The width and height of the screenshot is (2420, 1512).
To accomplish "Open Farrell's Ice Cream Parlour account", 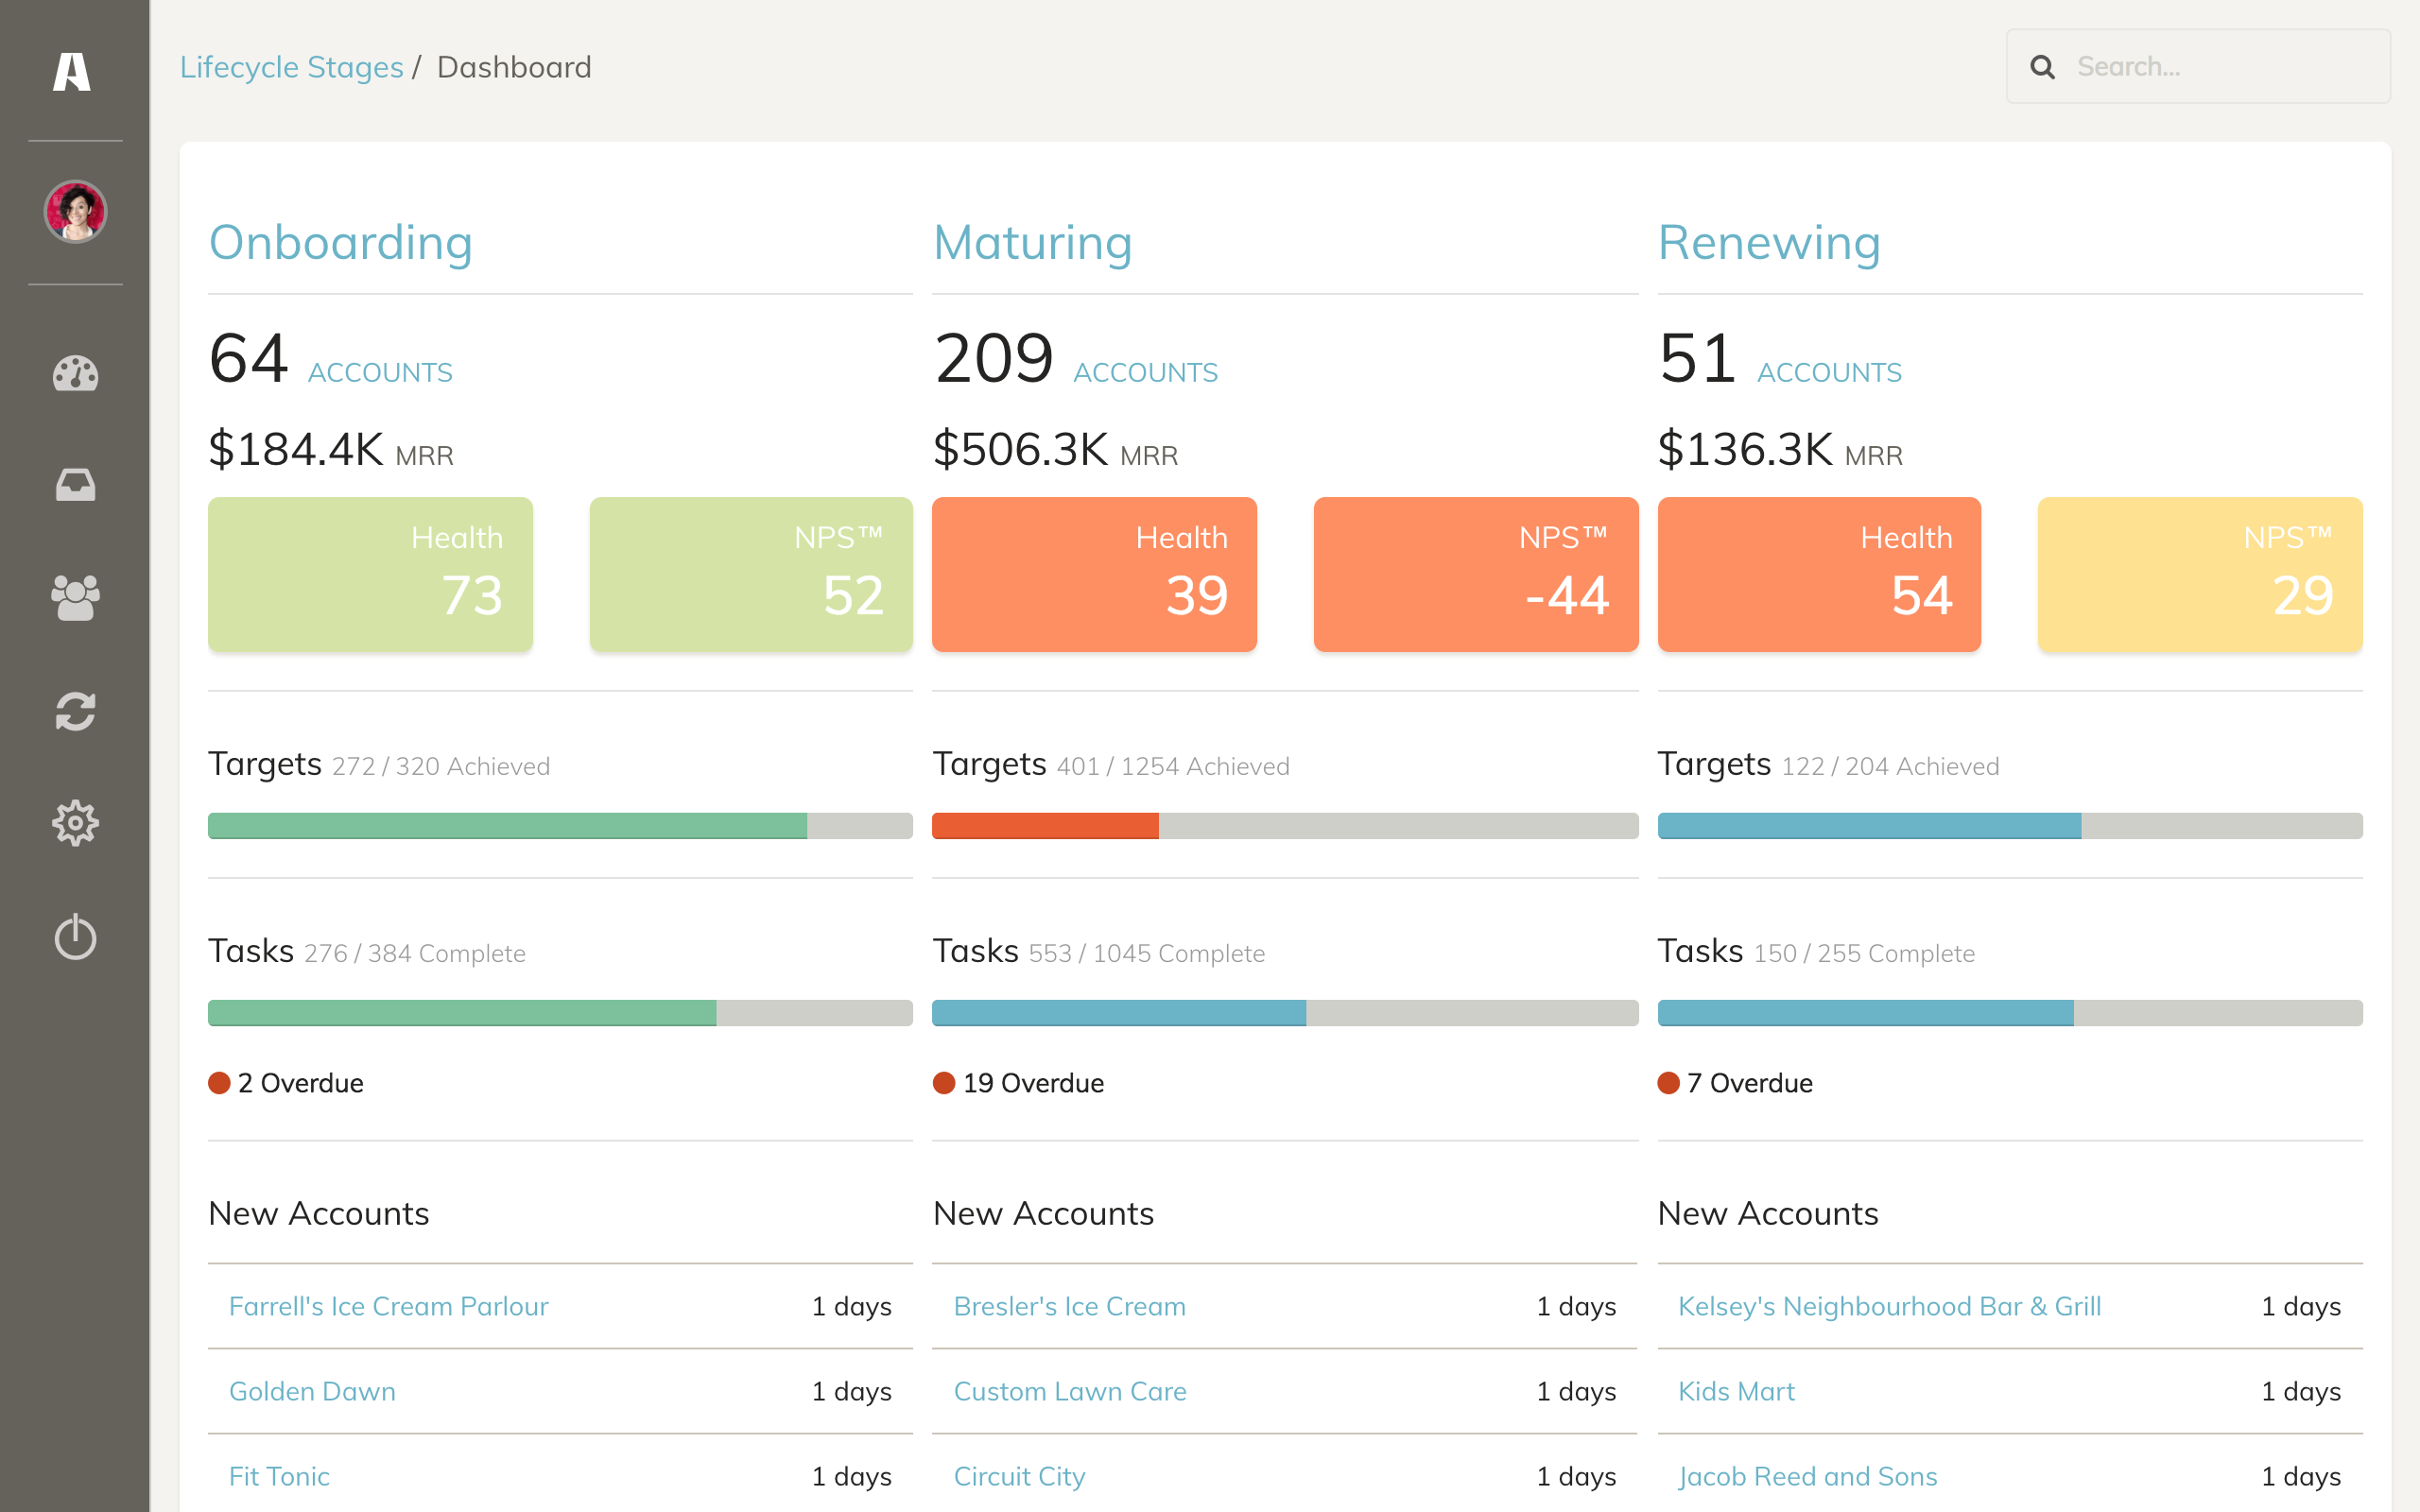I will pyautogui.click(x=388, y=1306).
